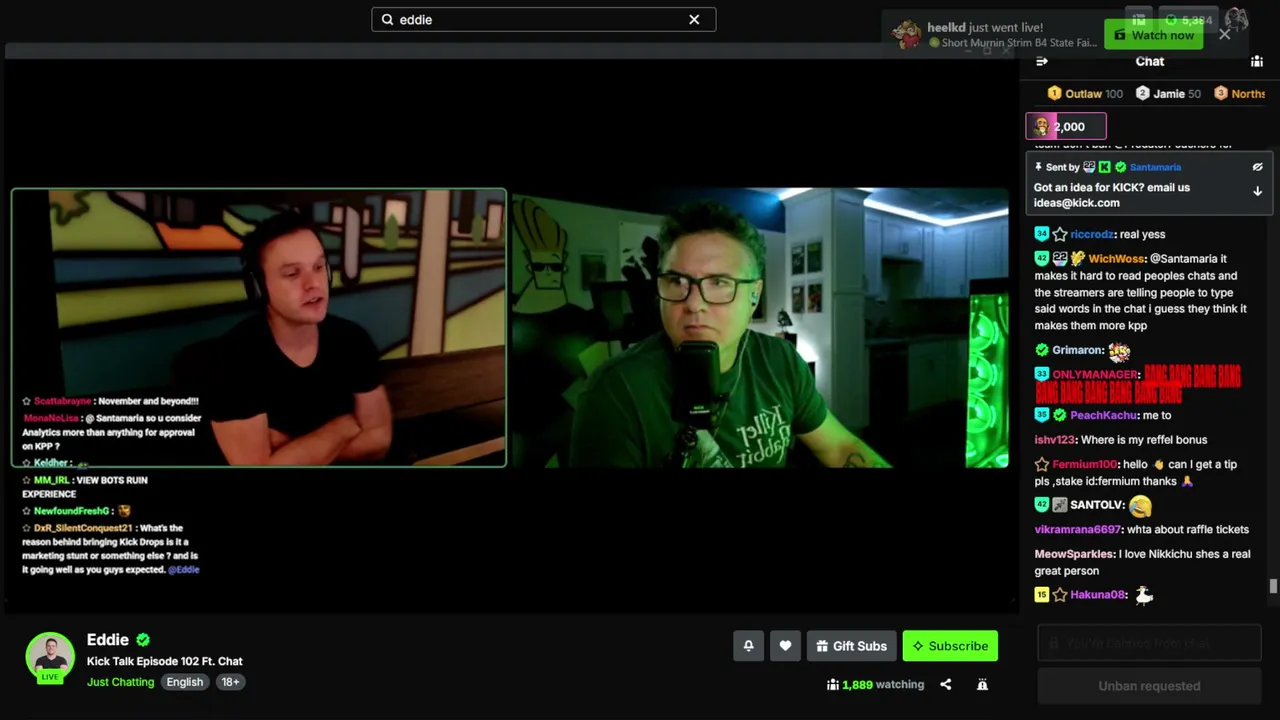Open Grimaron's user card in chat

pyautogui.click(x=1078, y=350)
